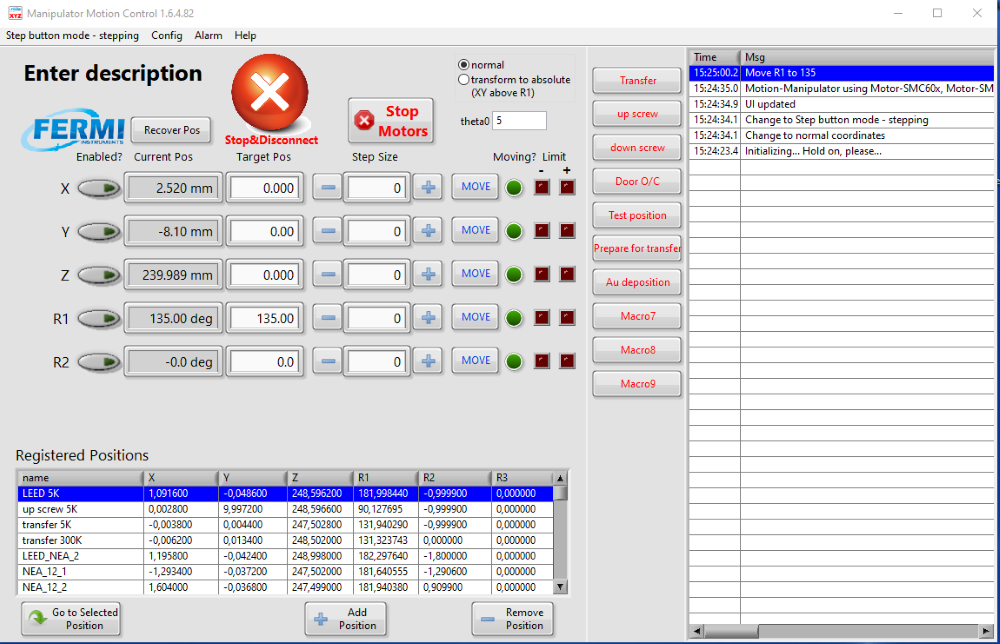Open the Config menu
1000x644 pixels.
click(167, 35)
